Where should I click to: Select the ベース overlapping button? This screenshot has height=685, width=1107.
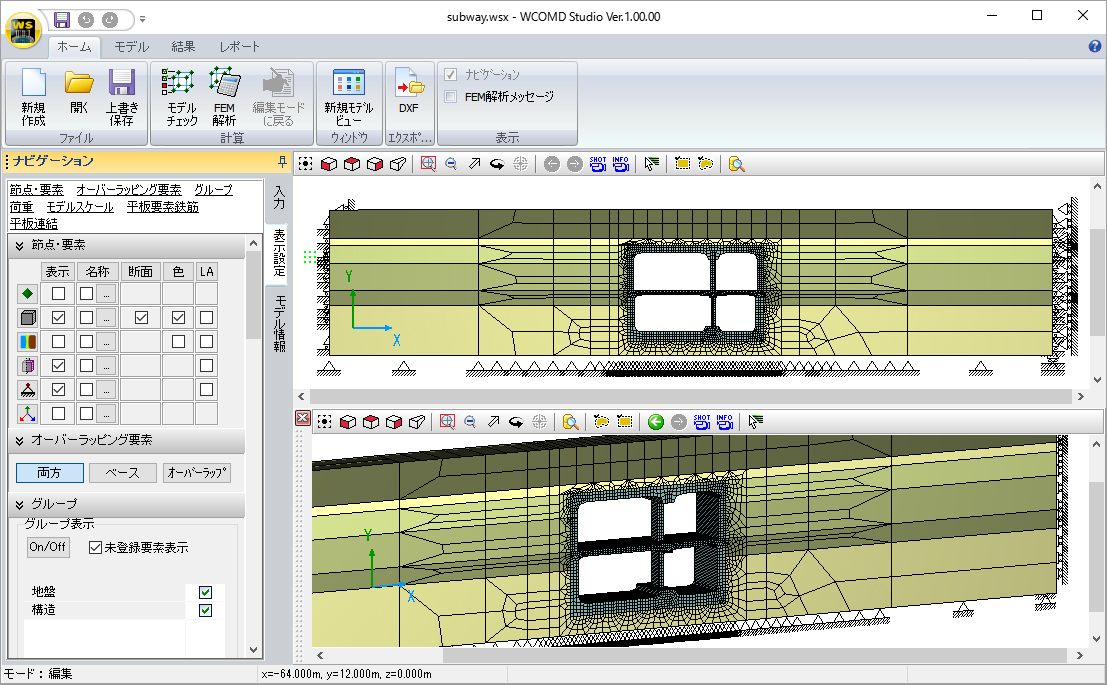click(122, 473)
